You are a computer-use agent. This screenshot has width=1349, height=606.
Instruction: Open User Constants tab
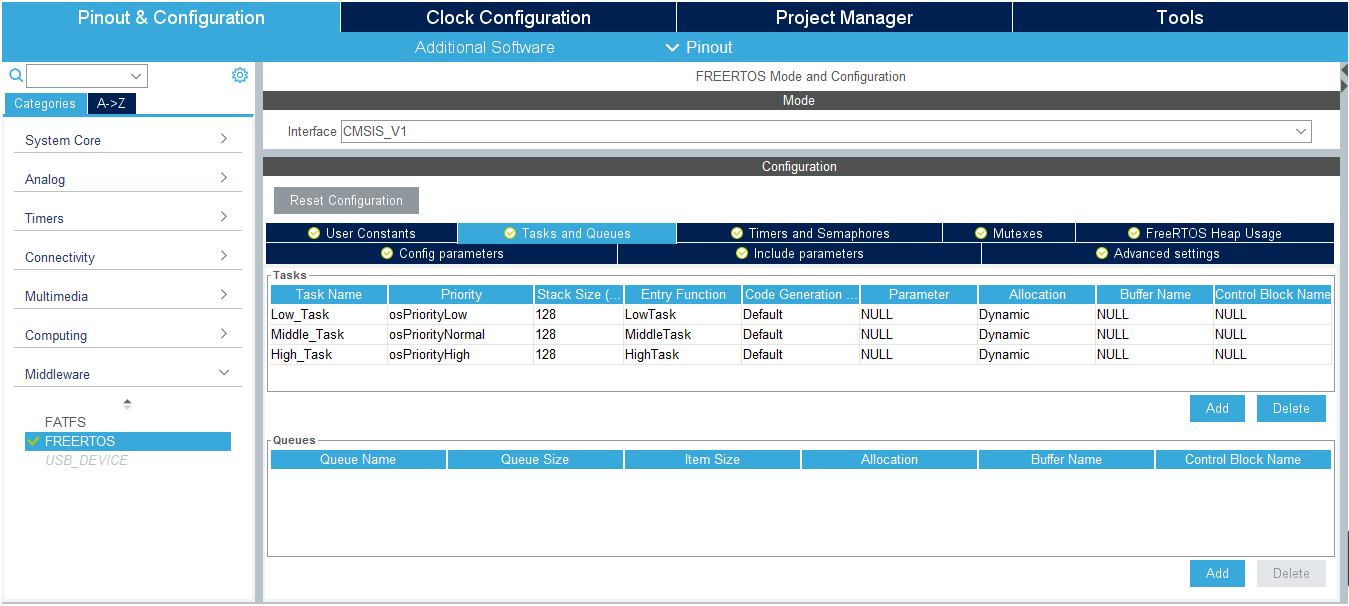pyautogui.click(x=361, y=233)
